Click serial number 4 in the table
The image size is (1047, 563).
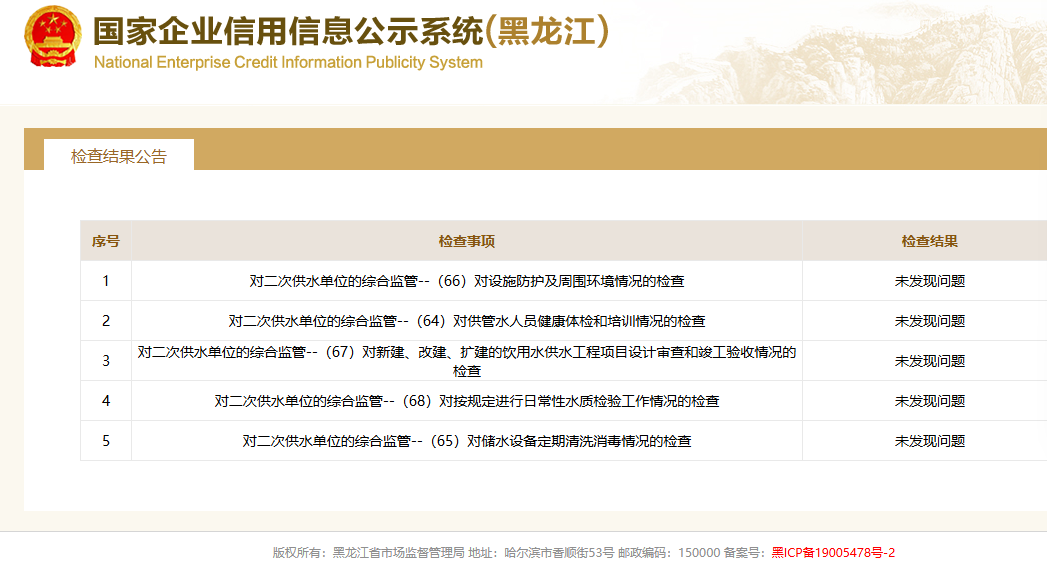point(106,401)
